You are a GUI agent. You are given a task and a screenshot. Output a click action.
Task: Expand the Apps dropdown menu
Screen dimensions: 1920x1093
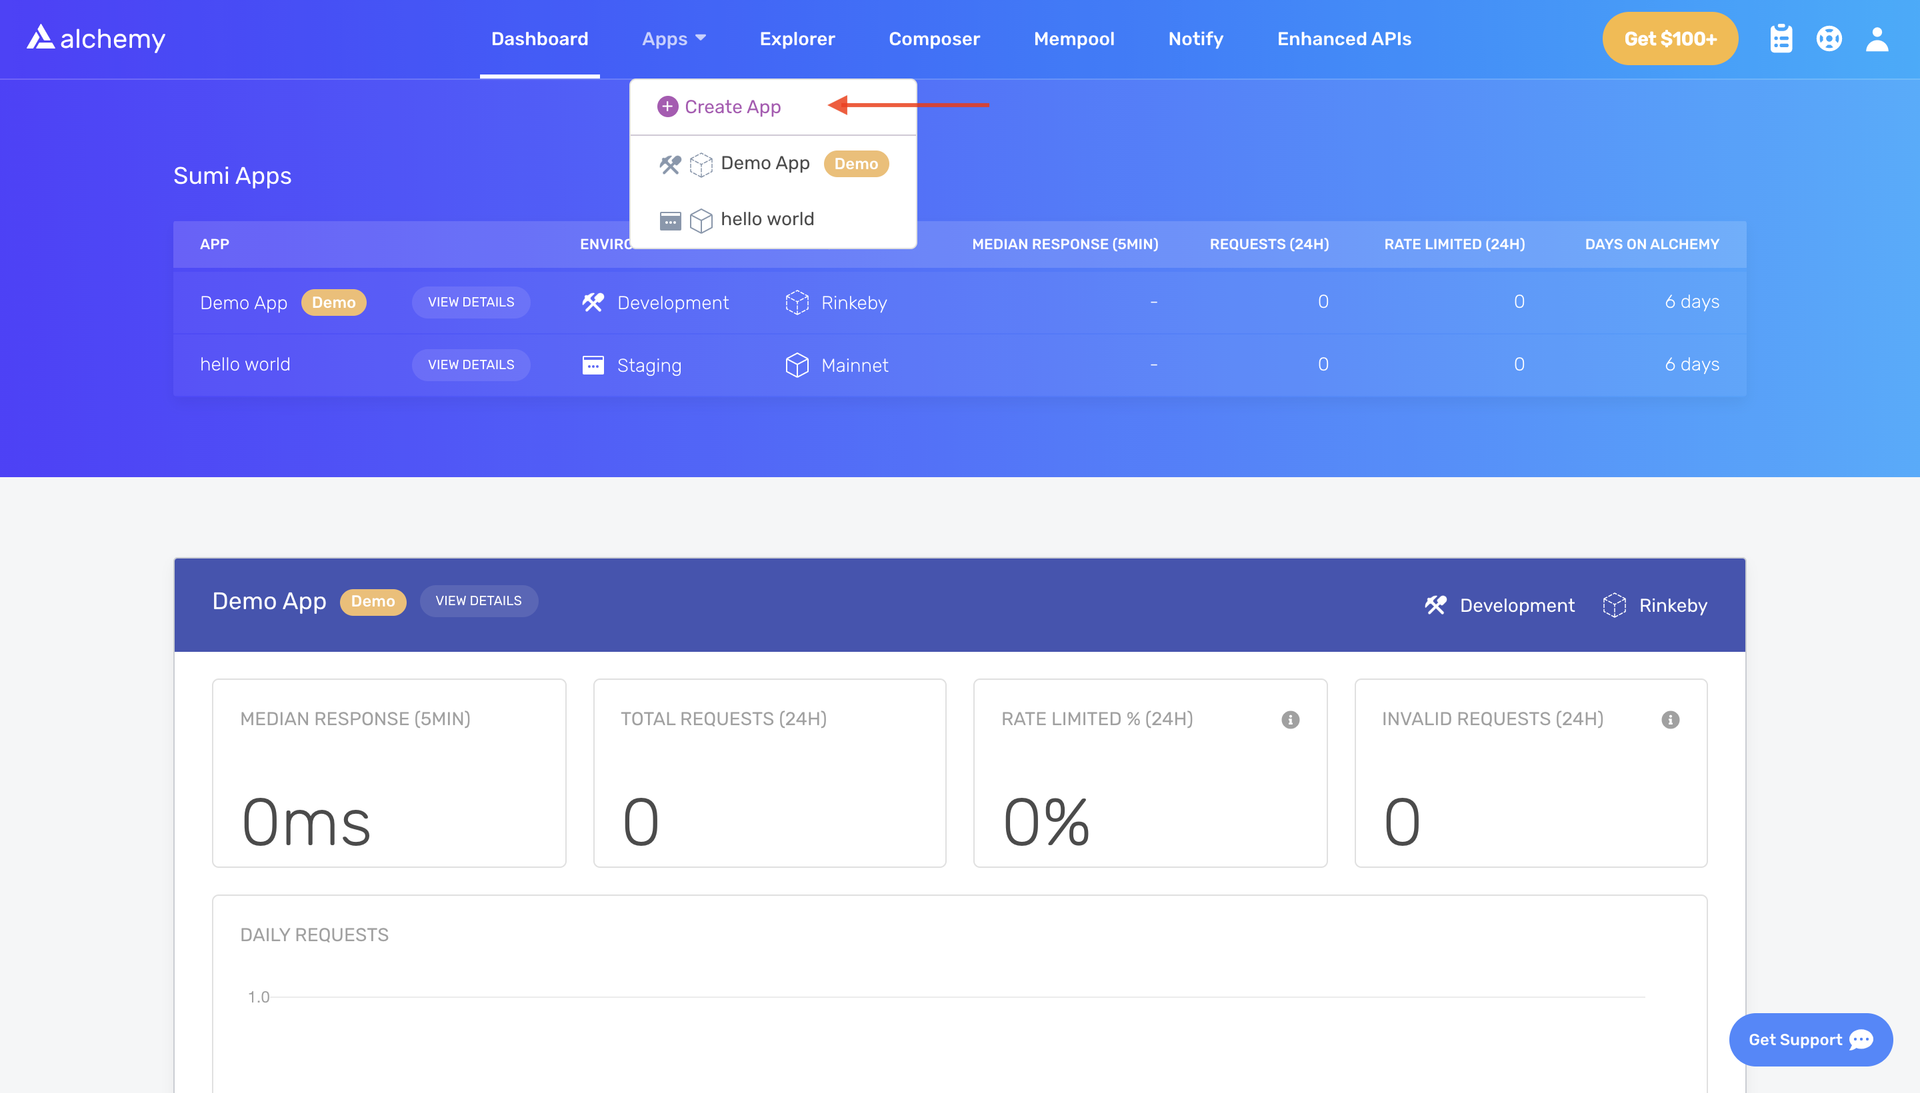click(x=674, y=38)
